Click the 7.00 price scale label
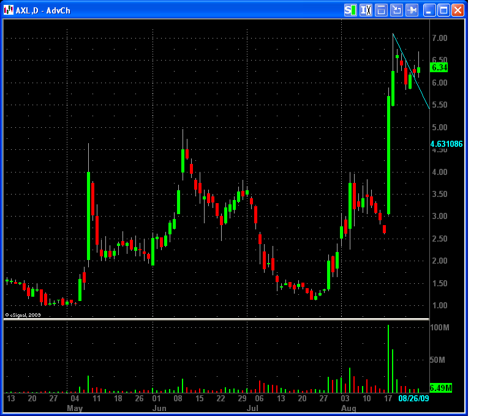This screenshot has width=490, height=416. coord(440,38)
